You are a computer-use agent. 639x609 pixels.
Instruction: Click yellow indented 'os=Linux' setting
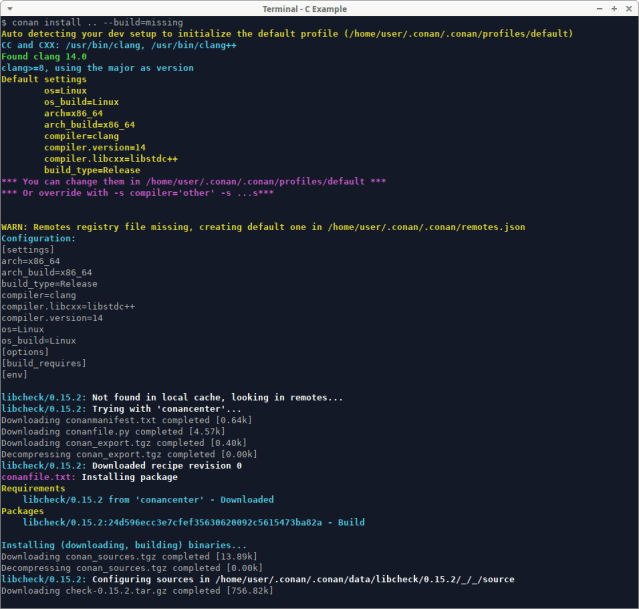pos(65,90)
